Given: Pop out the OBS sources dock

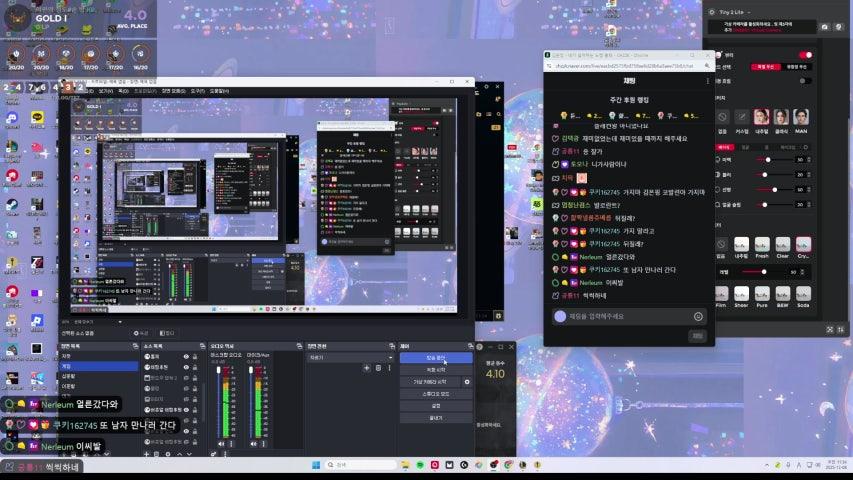Looking at the screenshot, I should point(202,346).
